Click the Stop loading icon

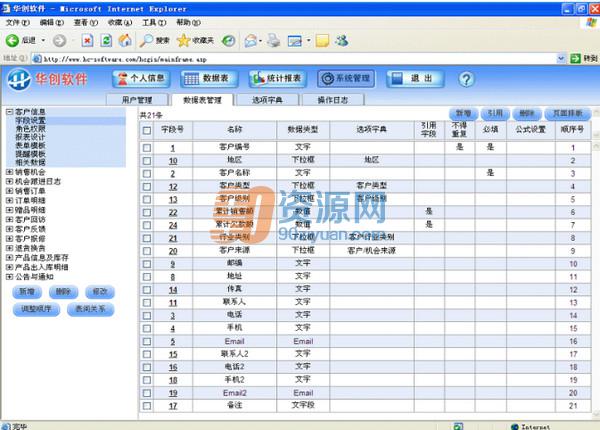[x=87, y=40]
